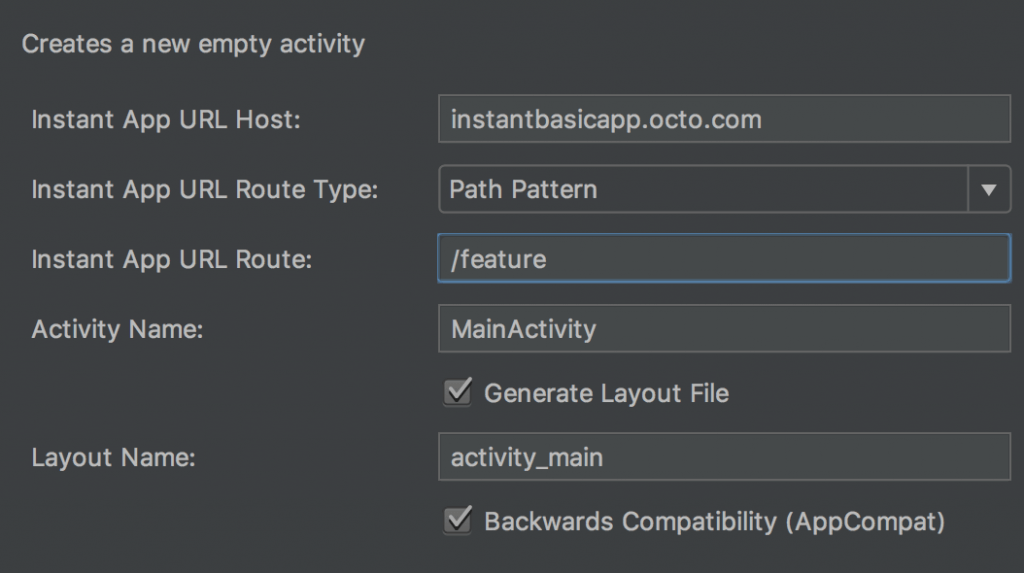Disable the Backwards Compatibility checkbox

point(458,520)
